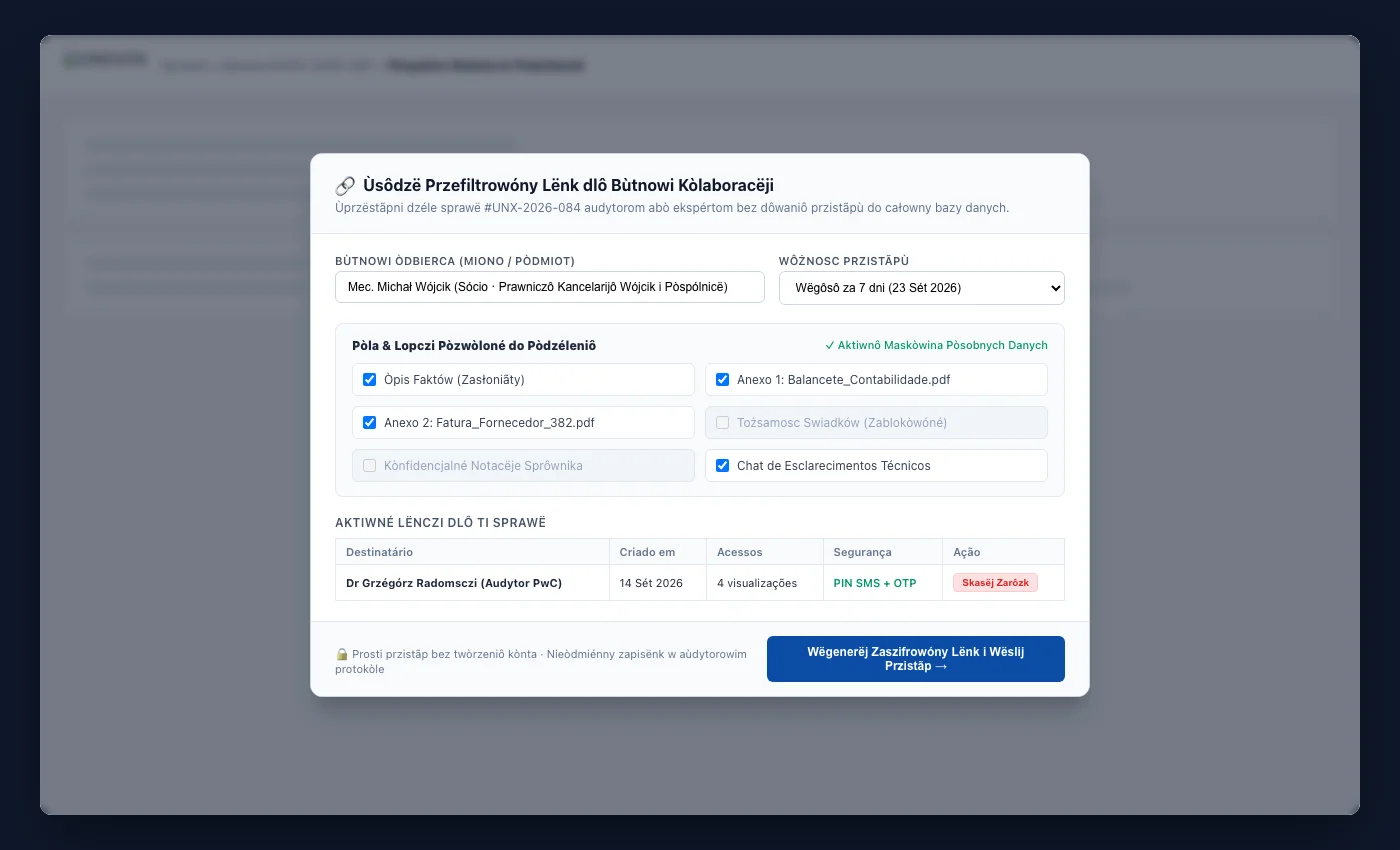Click the chain link icon in dialog title
Screen dimensions: 1400x850
(x=345, y=185)
